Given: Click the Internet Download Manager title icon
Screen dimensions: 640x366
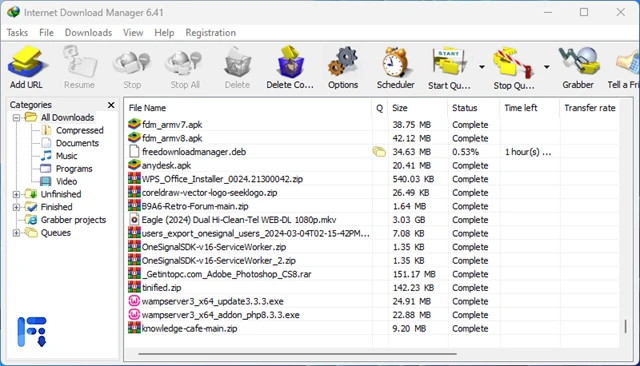Looking at the screenshot, I should (13, 12).
